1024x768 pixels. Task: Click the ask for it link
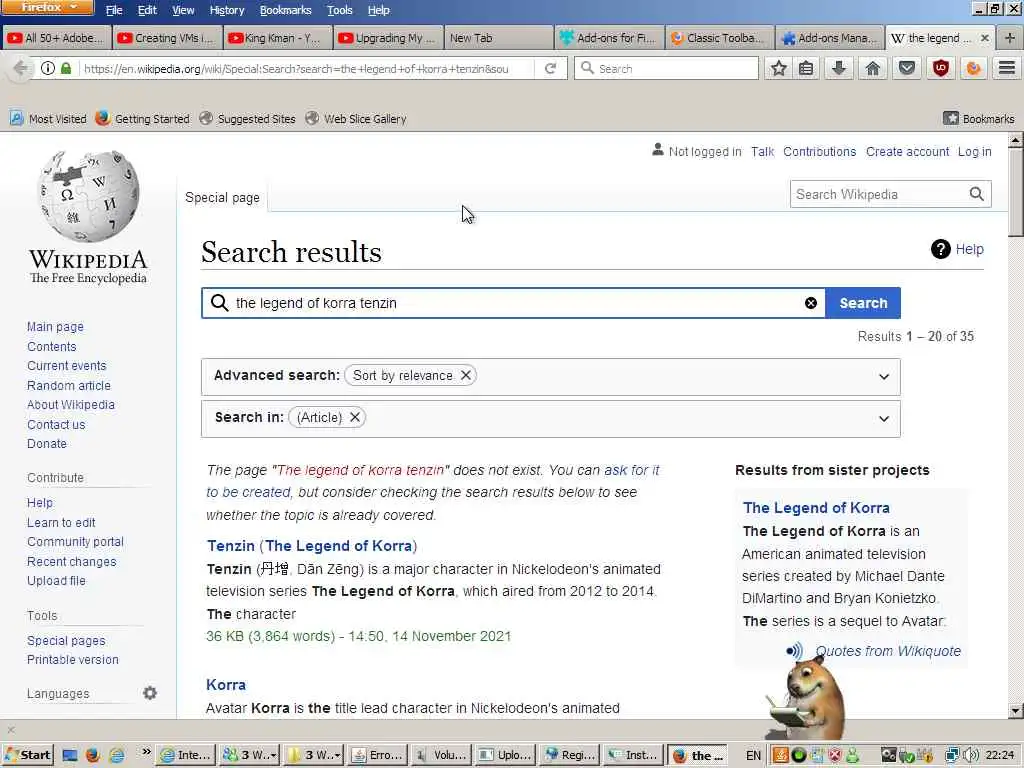(631, 470)
